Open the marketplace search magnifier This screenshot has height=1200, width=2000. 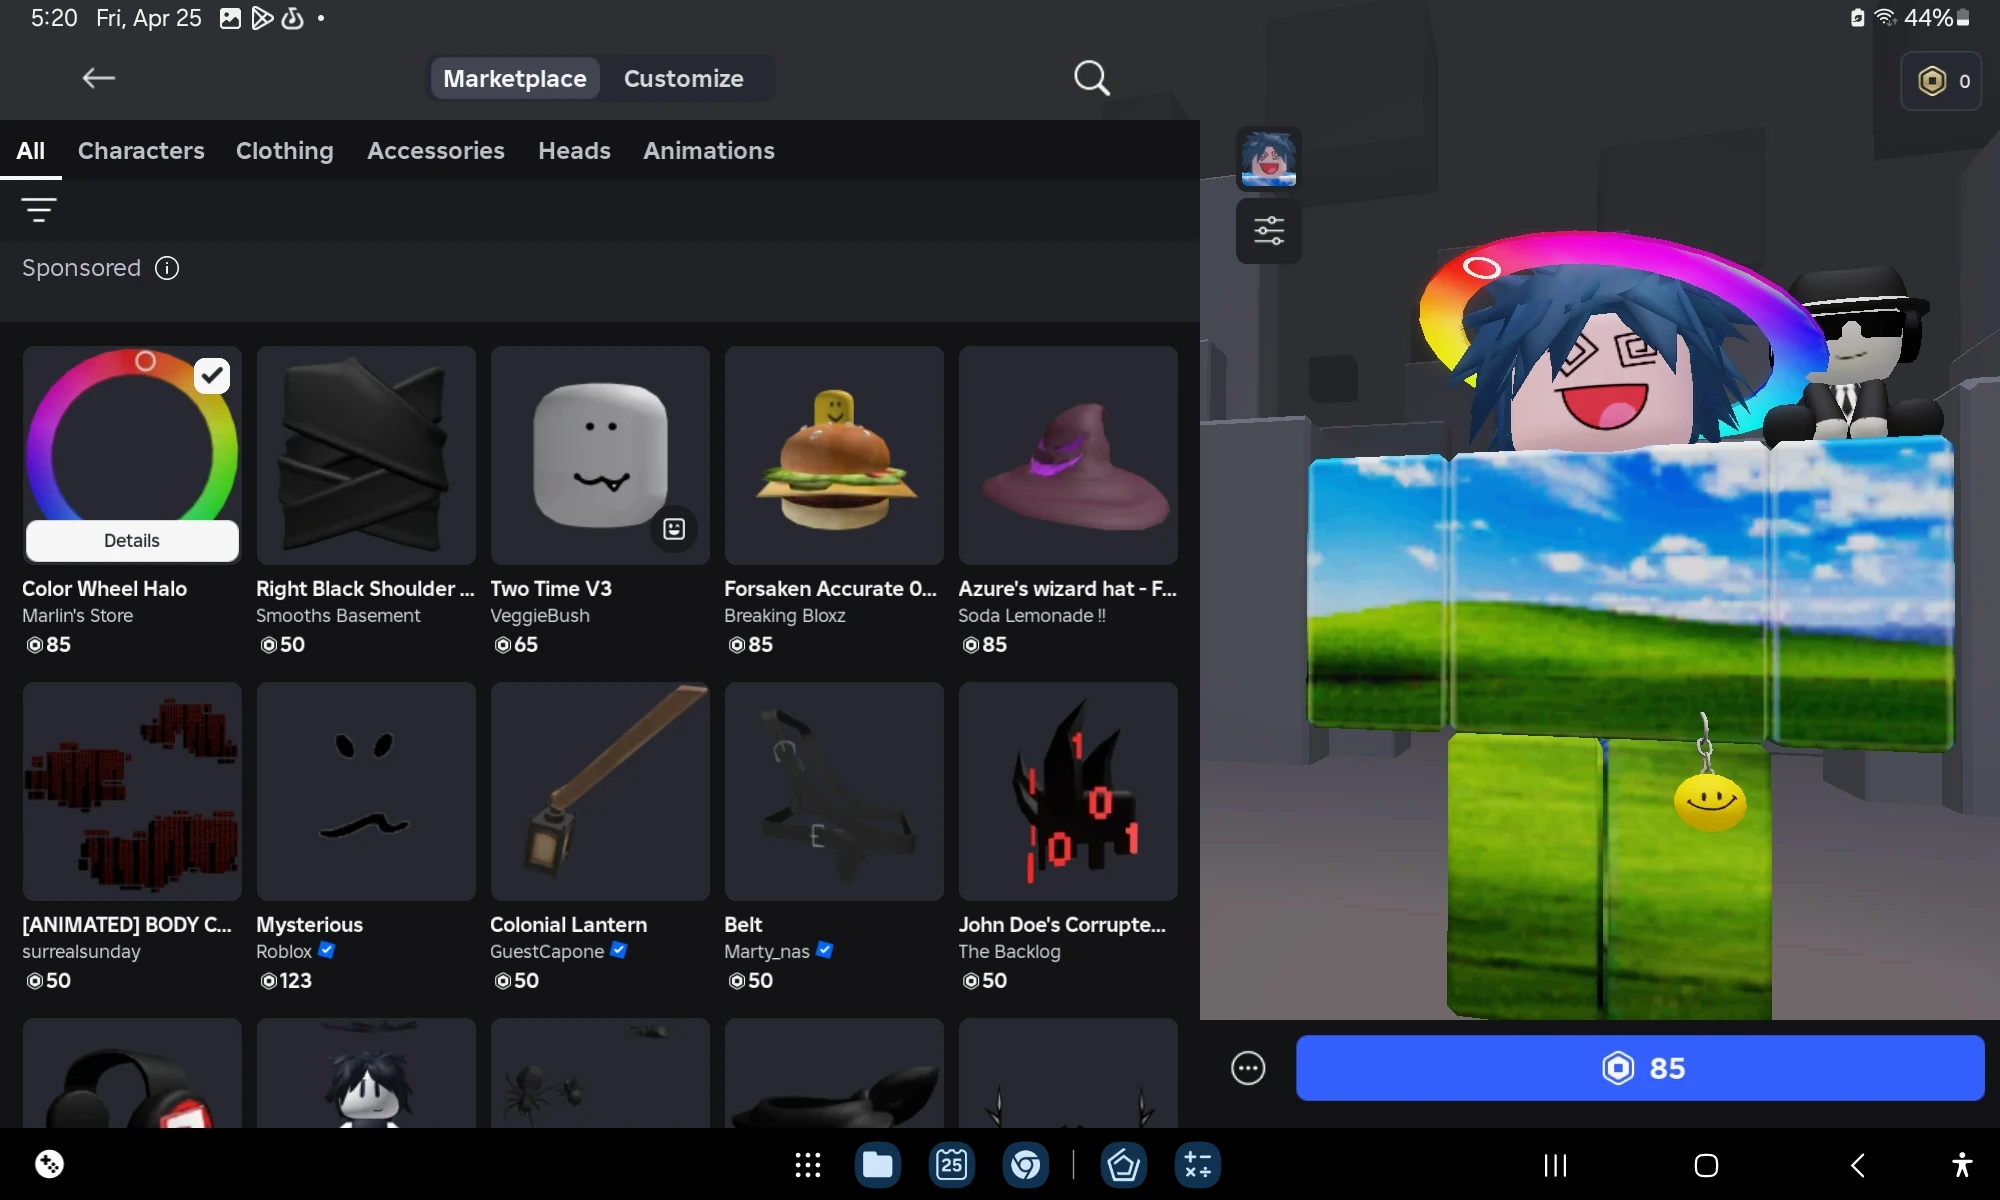pyautogui.click(x=1091, y=78)
